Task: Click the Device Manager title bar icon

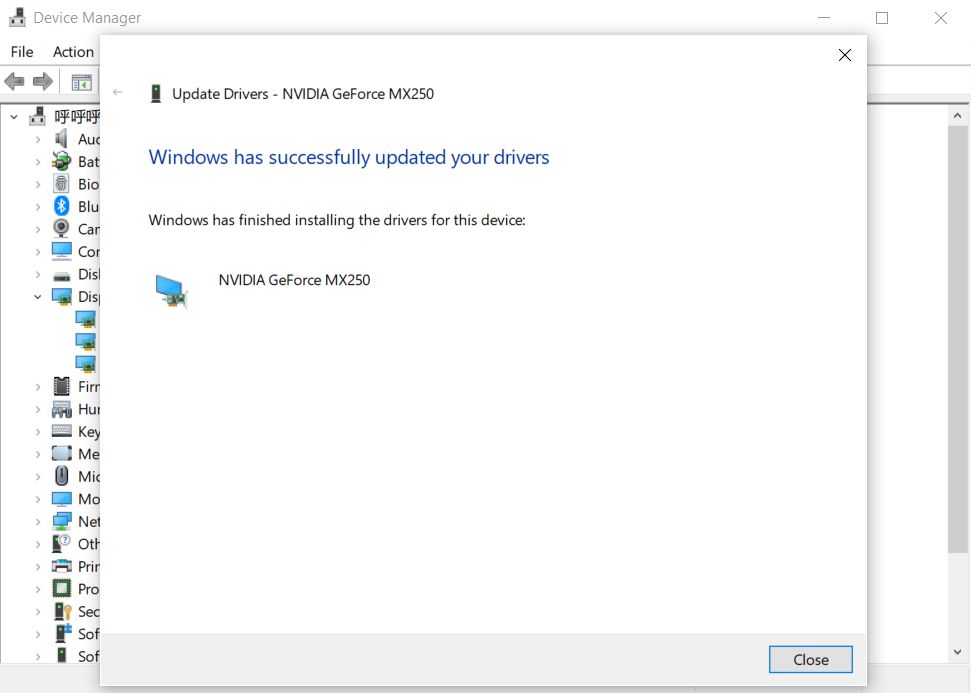Action: coord(17,17)
